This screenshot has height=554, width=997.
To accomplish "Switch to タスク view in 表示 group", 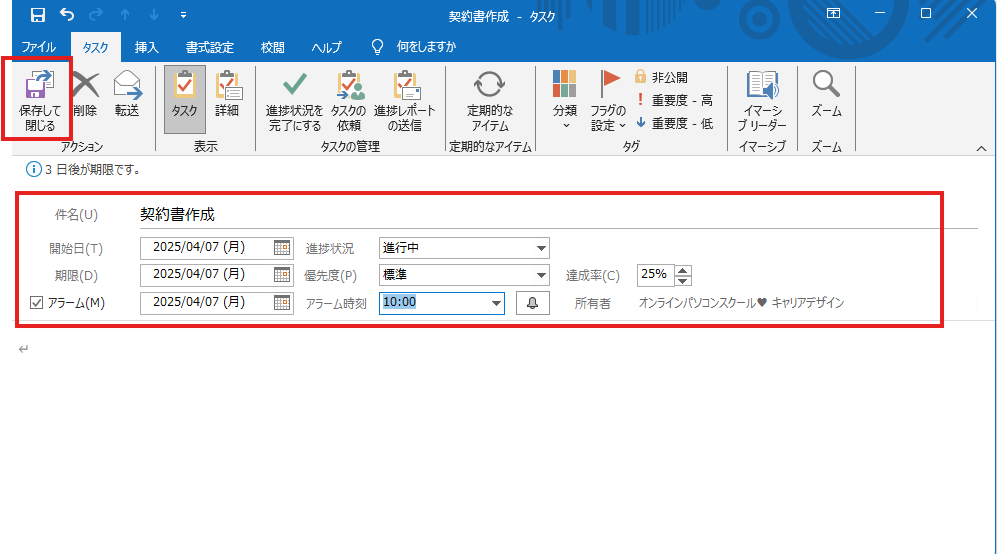I will pyautogui.click(x=184, y=99).
